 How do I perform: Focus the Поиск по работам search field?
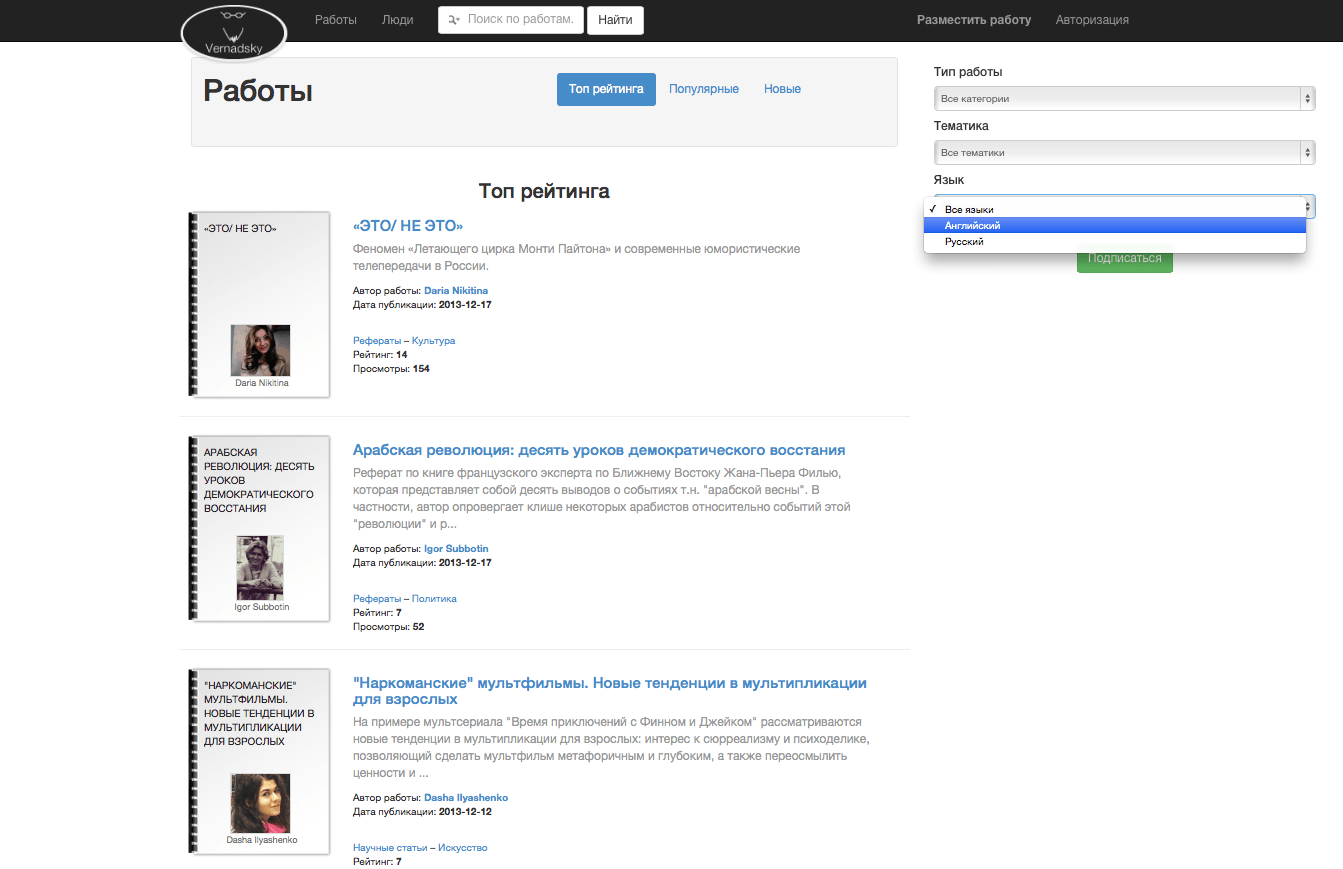tap(520, 20)
